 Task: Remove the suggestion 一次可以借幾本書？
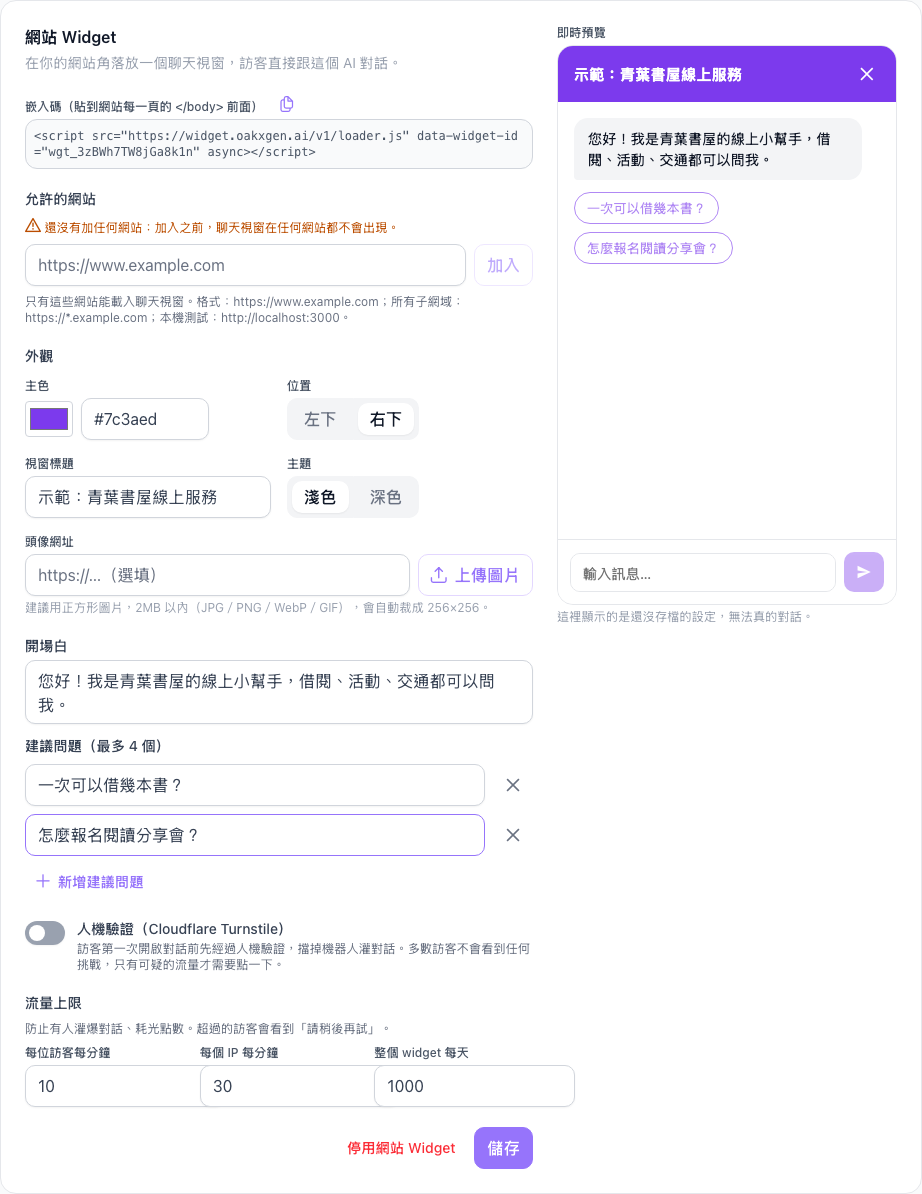tap(512, 785)
